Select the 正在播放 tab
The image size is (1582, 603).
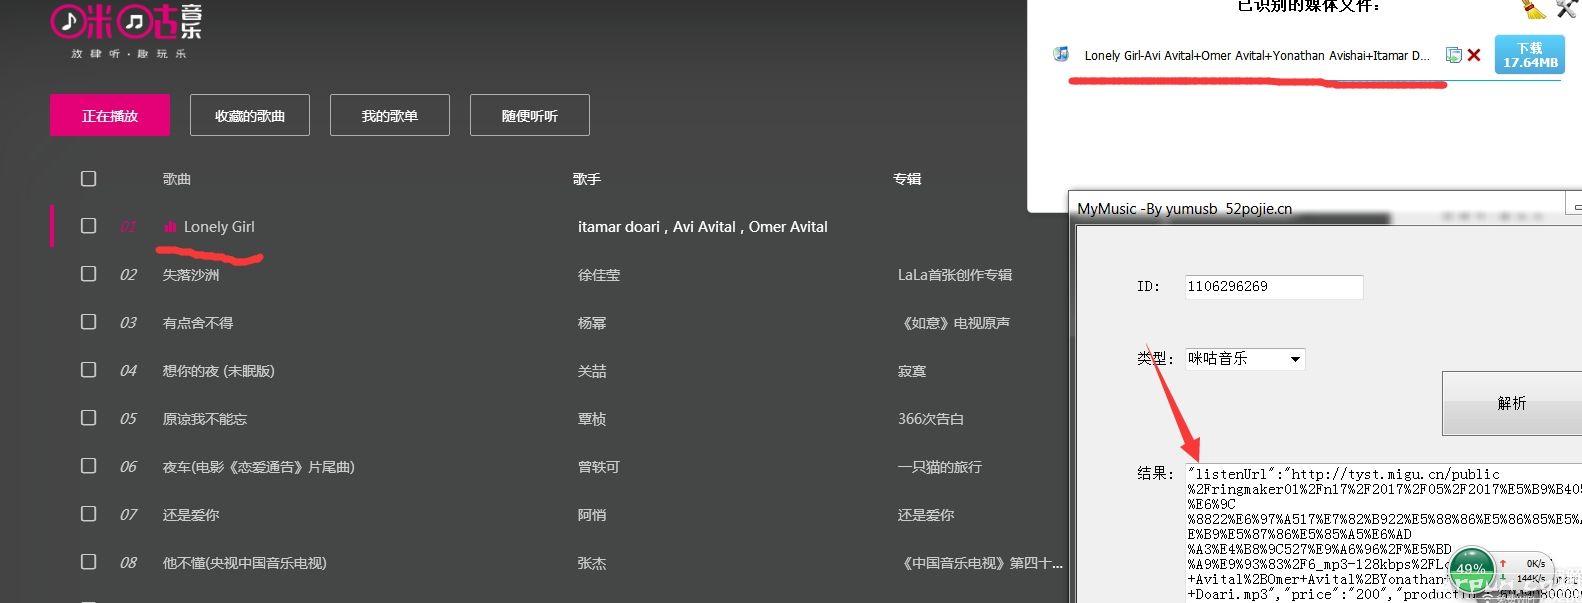coord(110,115)
